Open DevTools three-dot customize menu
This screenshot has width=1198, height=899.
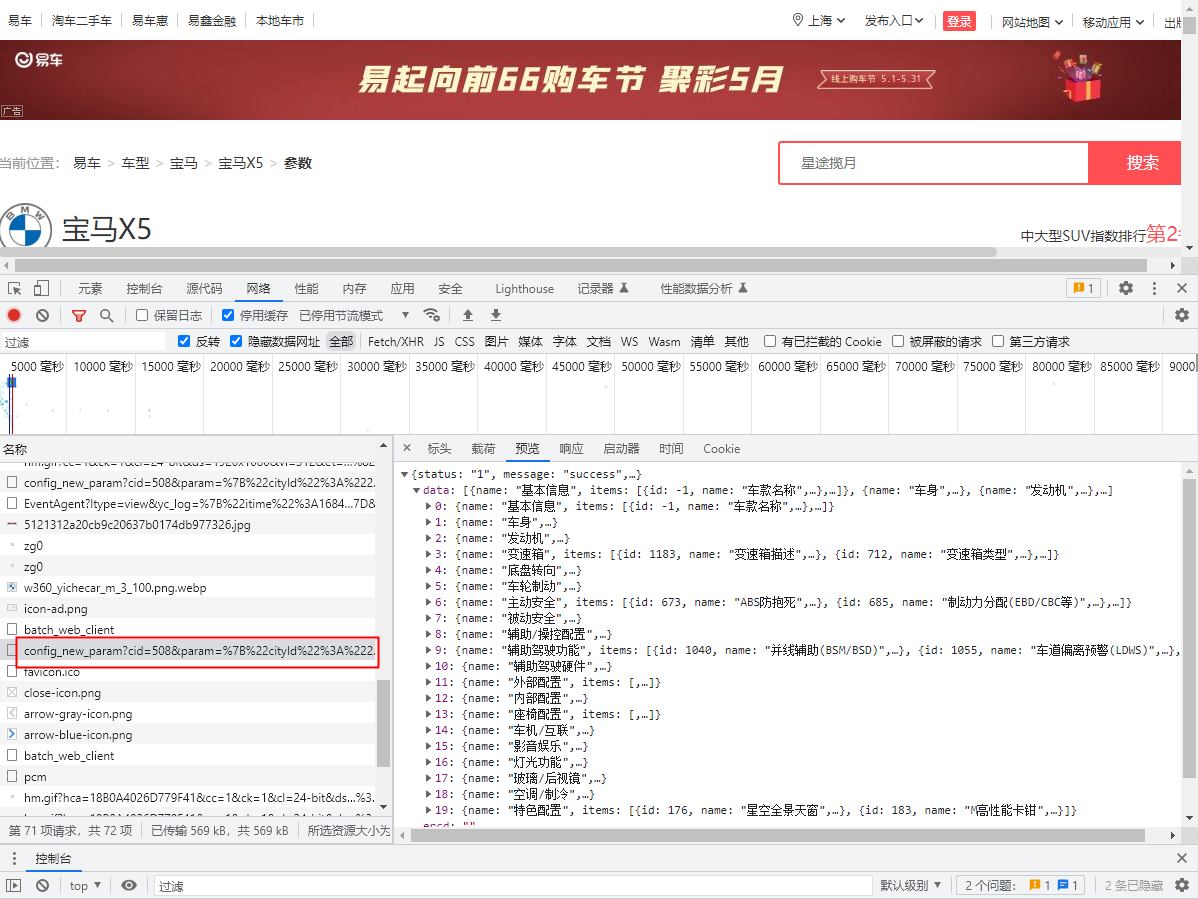1154,288
